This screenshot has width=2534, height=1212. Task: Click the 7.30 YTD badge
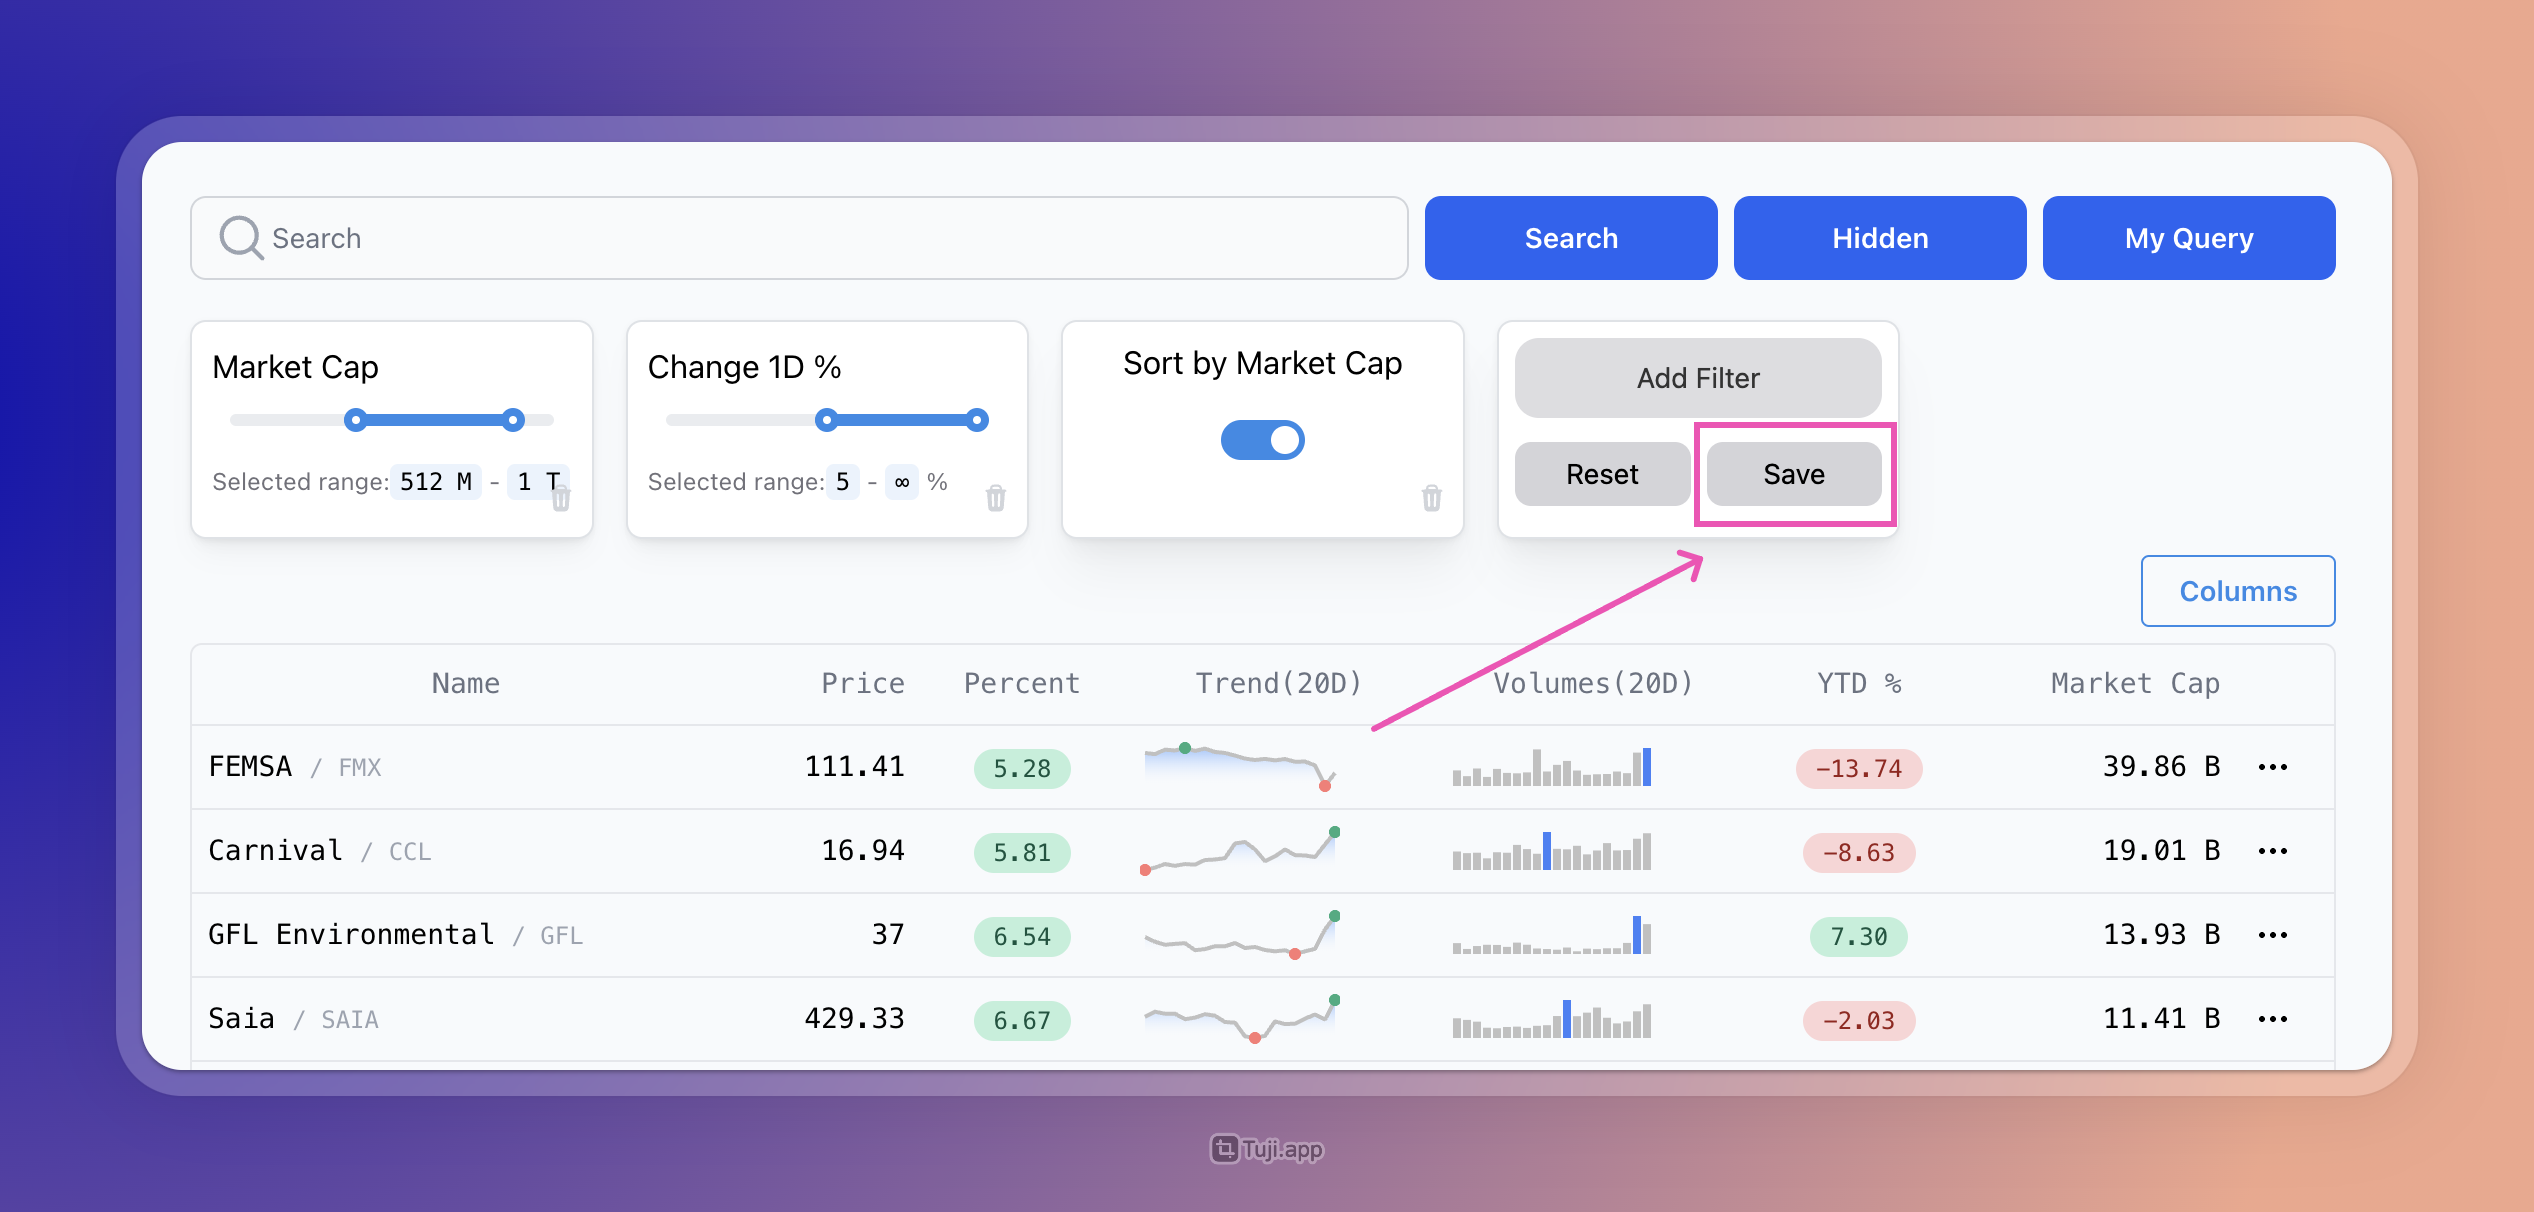1859,937
